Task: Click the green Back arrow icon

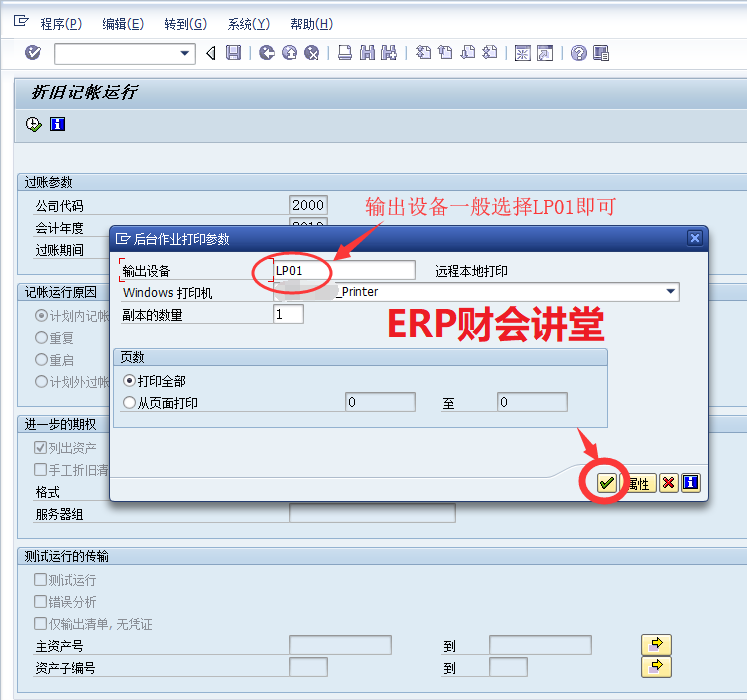Action: coord(267,52)
